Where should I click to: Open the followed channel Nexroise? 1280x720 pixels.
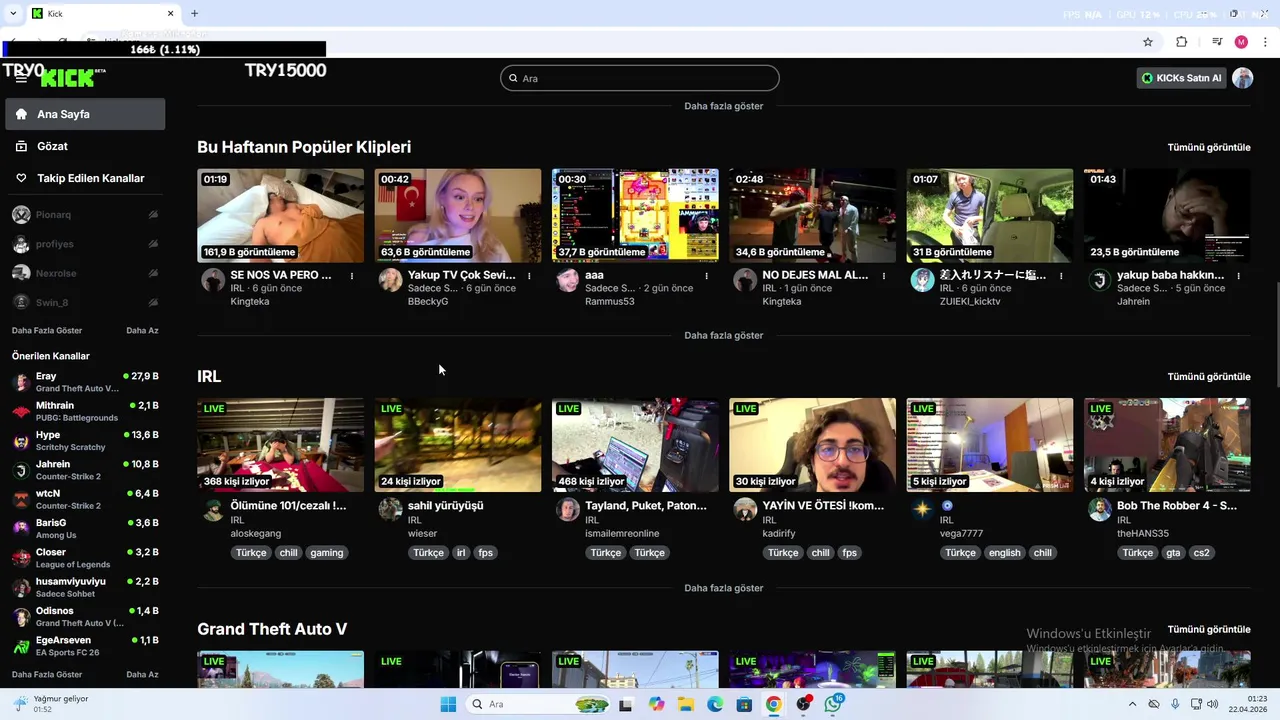[x=85, y=273]
